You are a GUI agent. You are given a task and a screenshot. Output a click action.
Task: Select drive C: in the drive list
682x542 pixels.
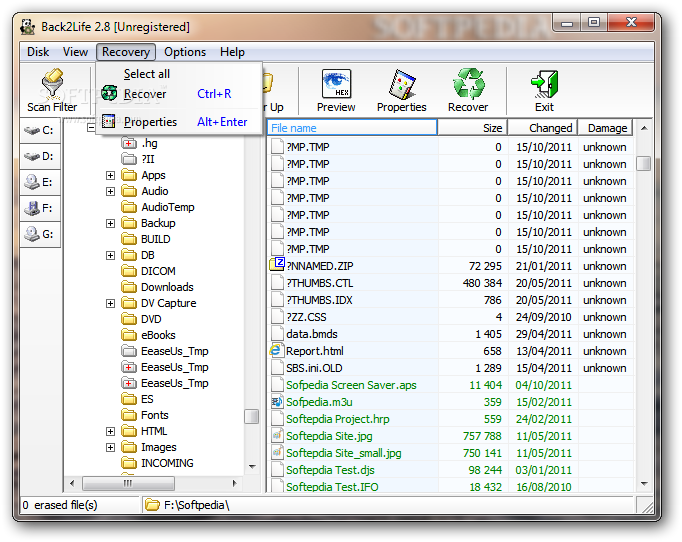(40, 130)
